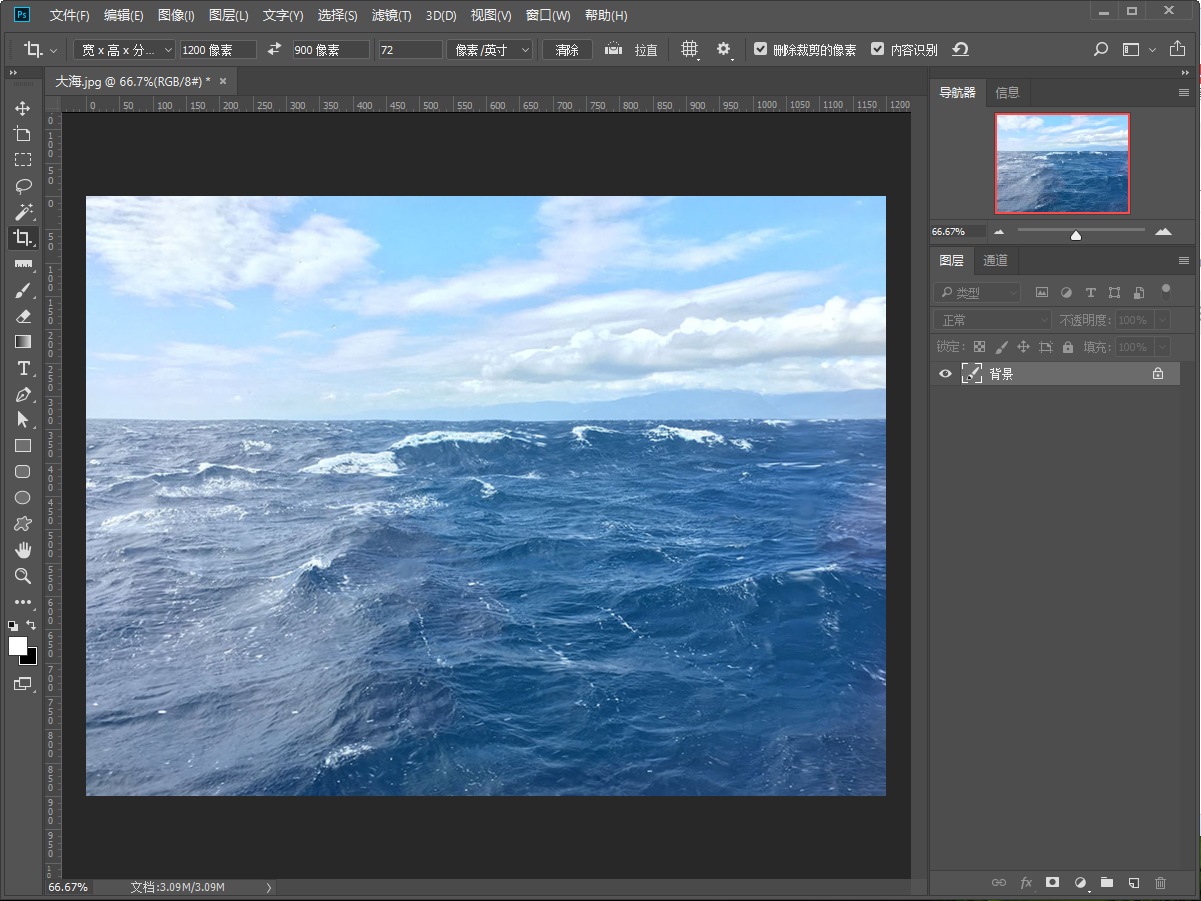The image size is (1201, 901).
Task: Select the Ruler tool
Action: [x=22, y=264]
